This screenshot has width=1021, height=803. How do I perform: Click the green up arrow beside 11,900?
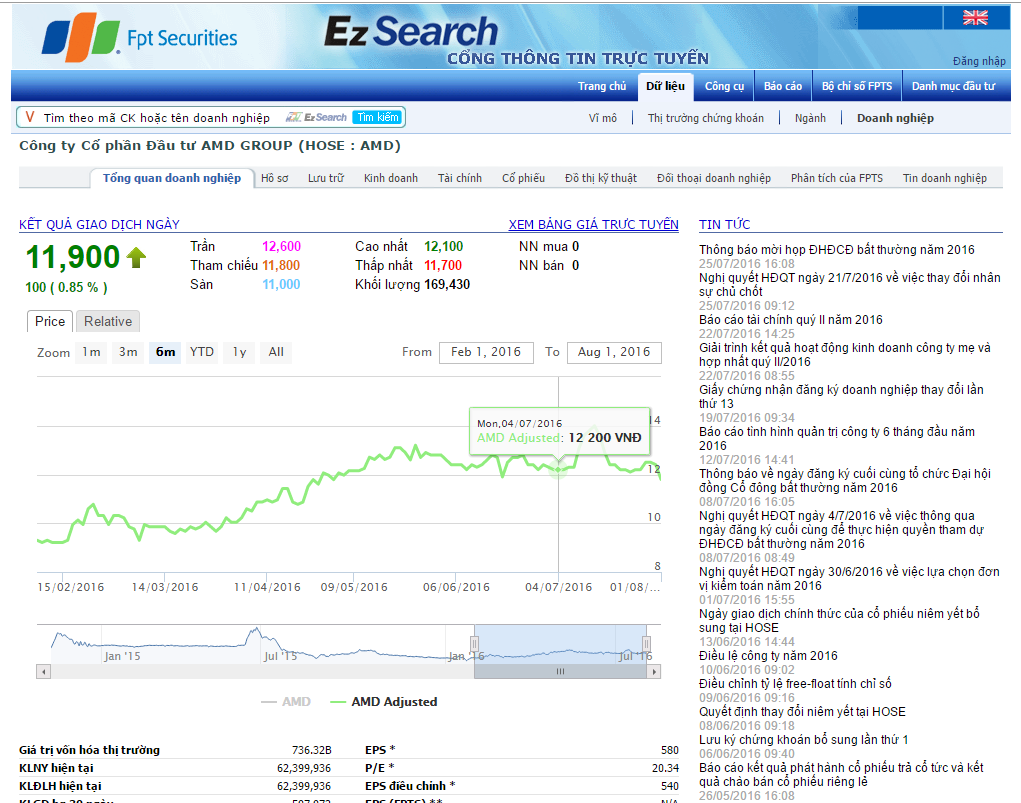(136, 257)
